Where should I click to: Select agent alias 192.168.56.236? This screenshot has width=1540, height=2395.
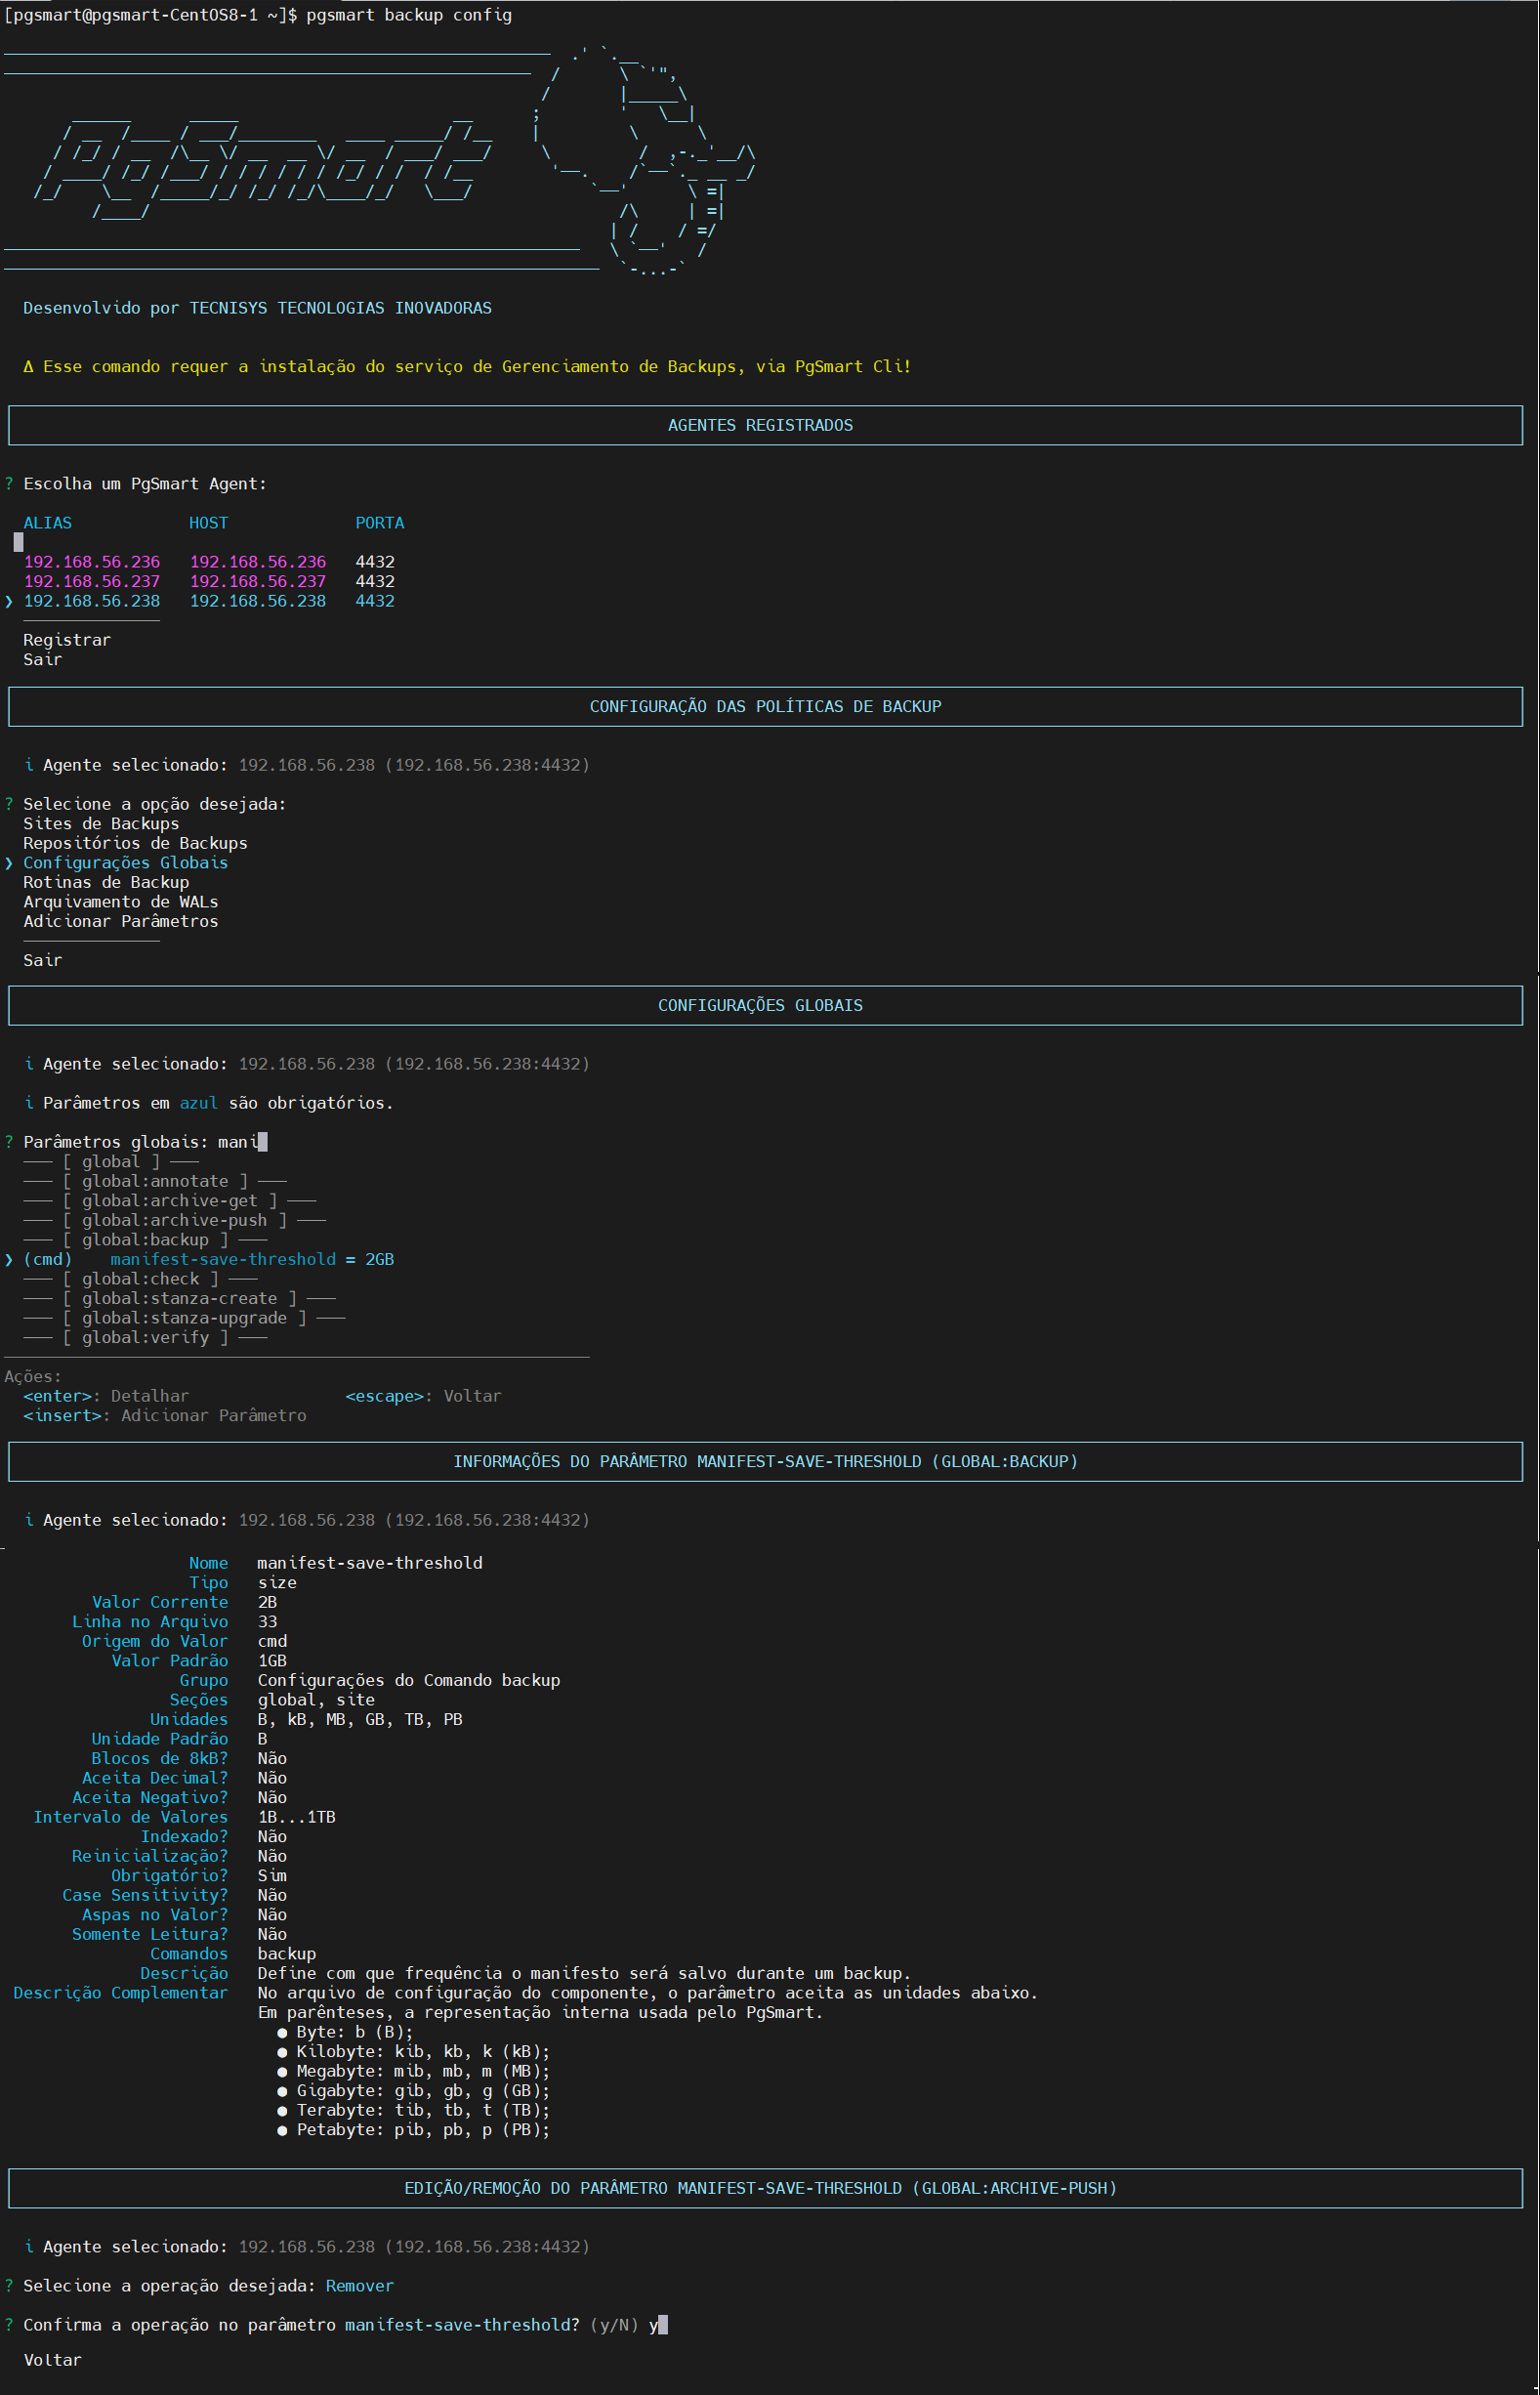92,562
